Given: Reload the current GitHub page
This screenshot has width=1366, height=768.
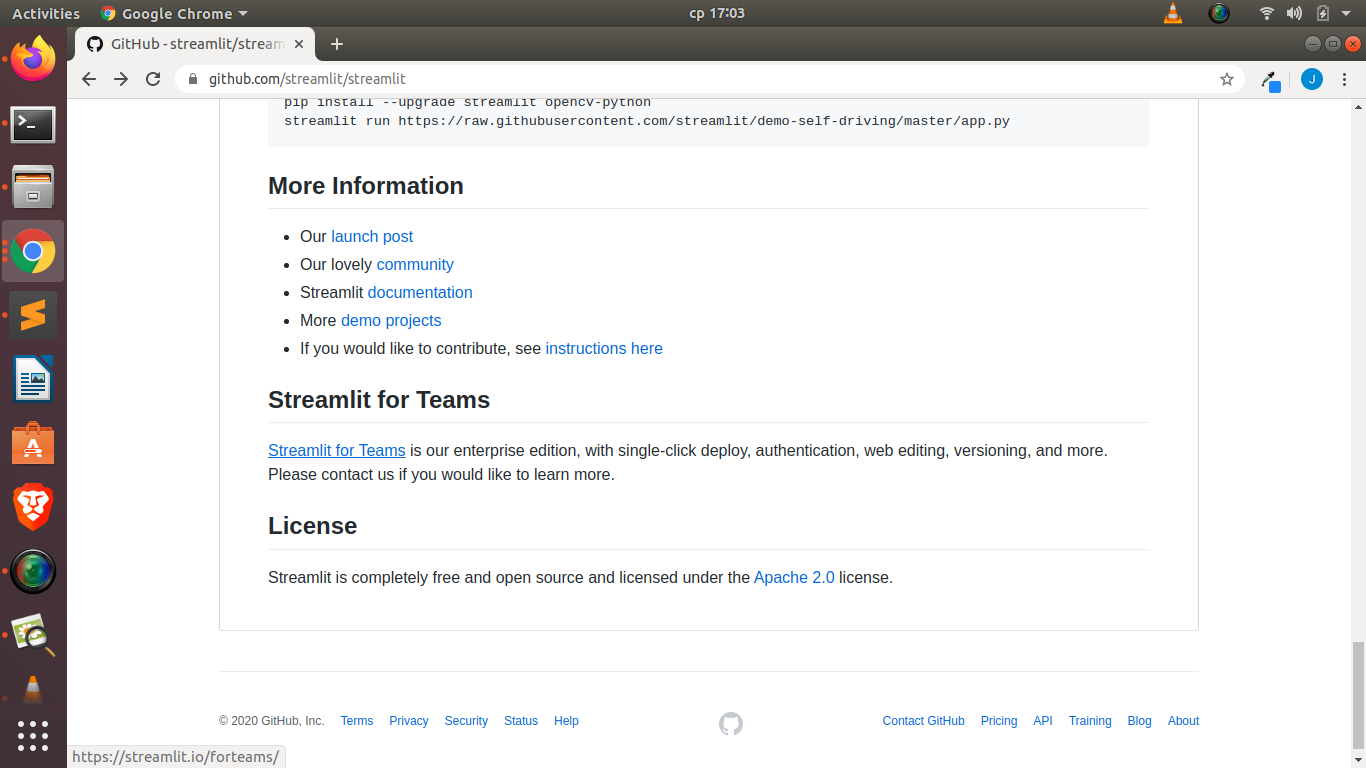Looking at the screenshot, I should (x=153, y=79).
